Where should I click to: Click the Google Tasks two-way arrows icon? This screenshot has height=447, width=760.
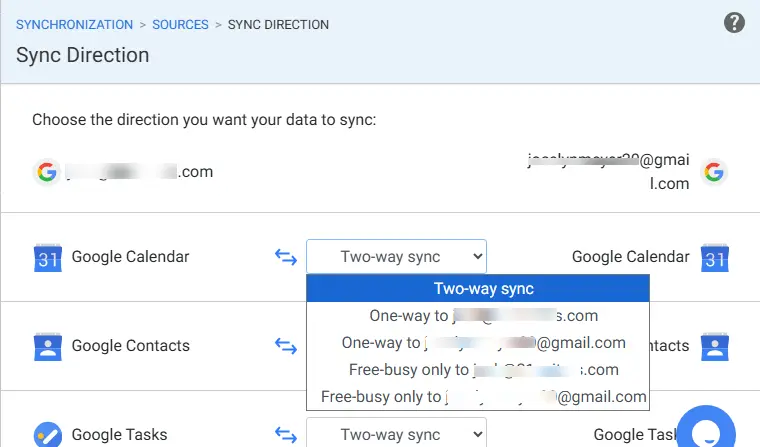tap(286, 435)
